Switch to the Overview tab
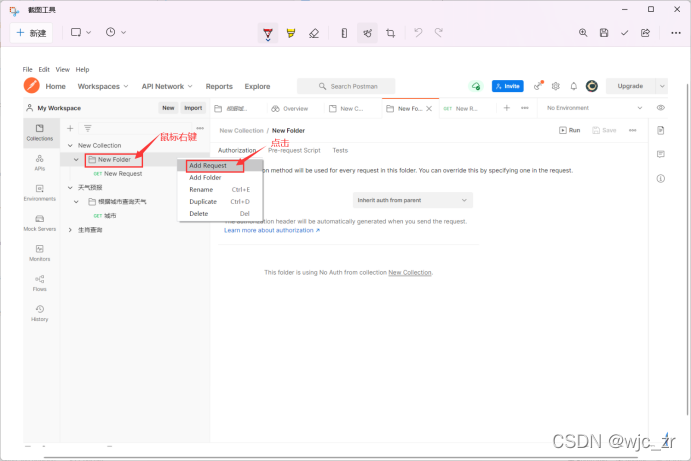691x461 pixels. point(290,108)
